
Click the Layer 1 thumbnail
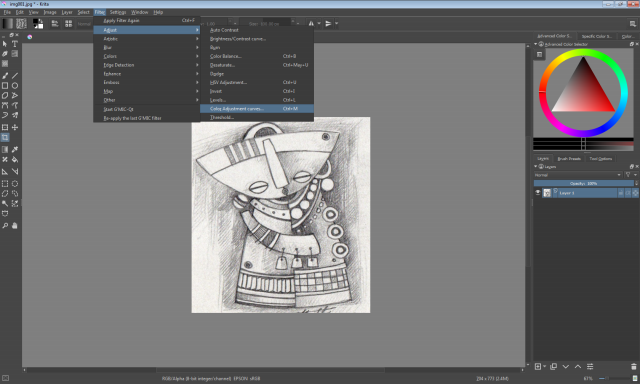point(547,193)
